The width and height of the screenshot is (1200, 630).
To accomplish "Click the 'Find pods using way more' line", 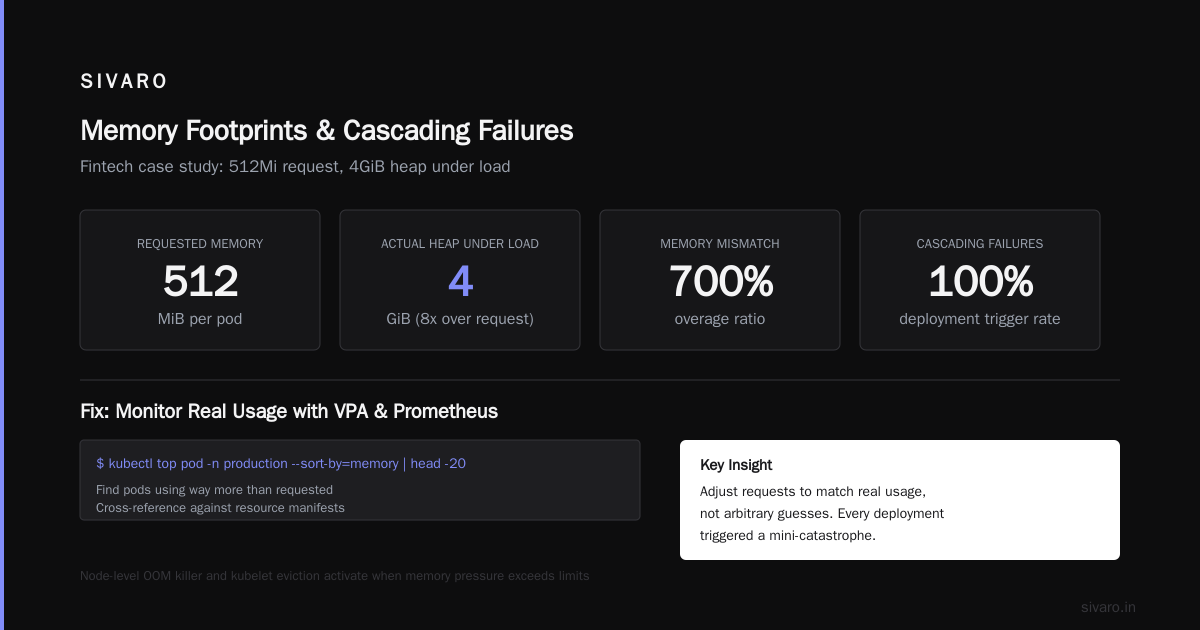I will [x=214, y=490].
